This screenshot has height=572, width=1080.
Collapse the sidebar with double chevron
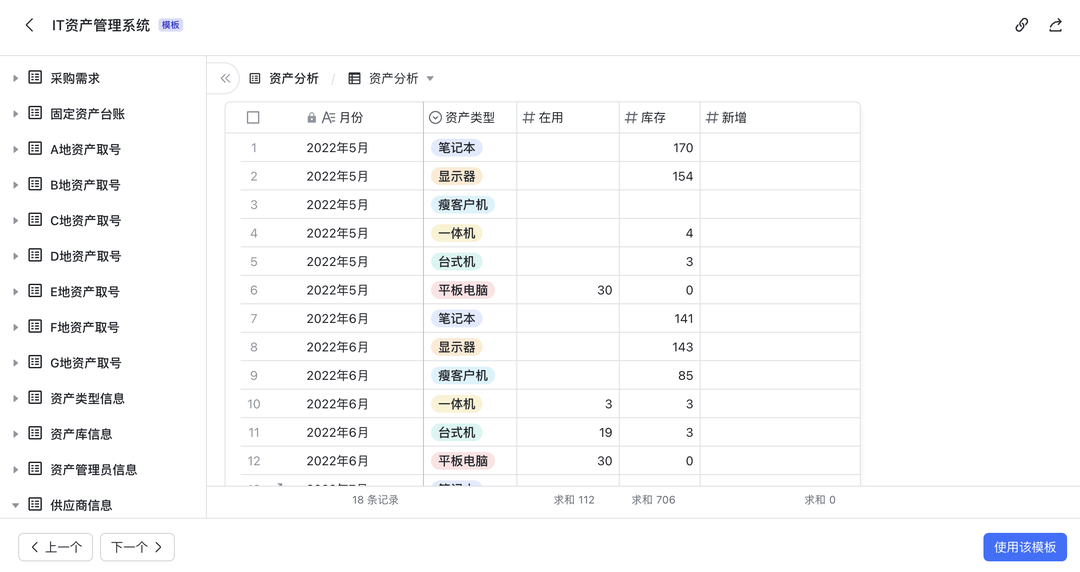[x=225, y=79]
